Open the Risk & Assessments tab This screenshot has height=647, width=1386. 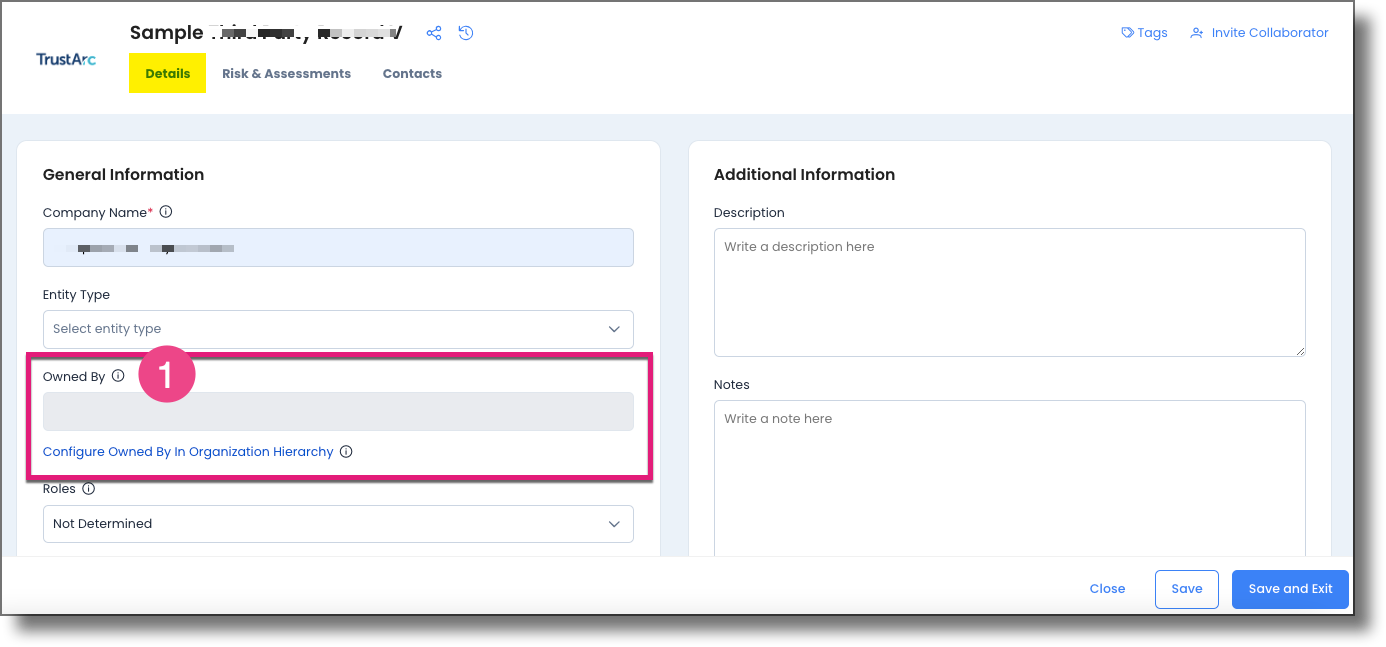click(x=286, y=74)
